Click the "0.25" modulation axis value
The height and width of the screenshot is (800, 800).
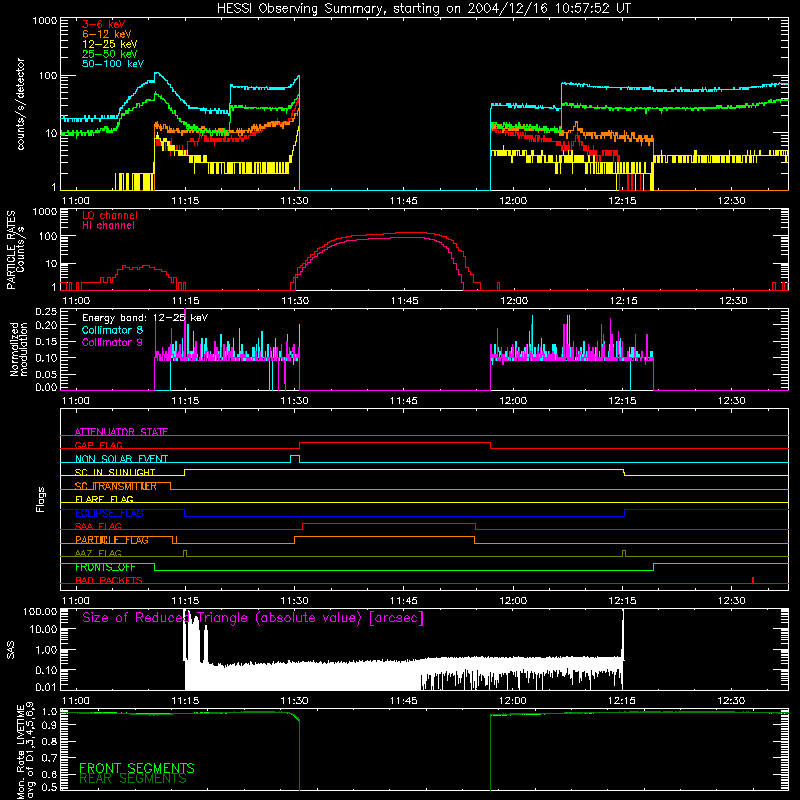pos(46,312)
